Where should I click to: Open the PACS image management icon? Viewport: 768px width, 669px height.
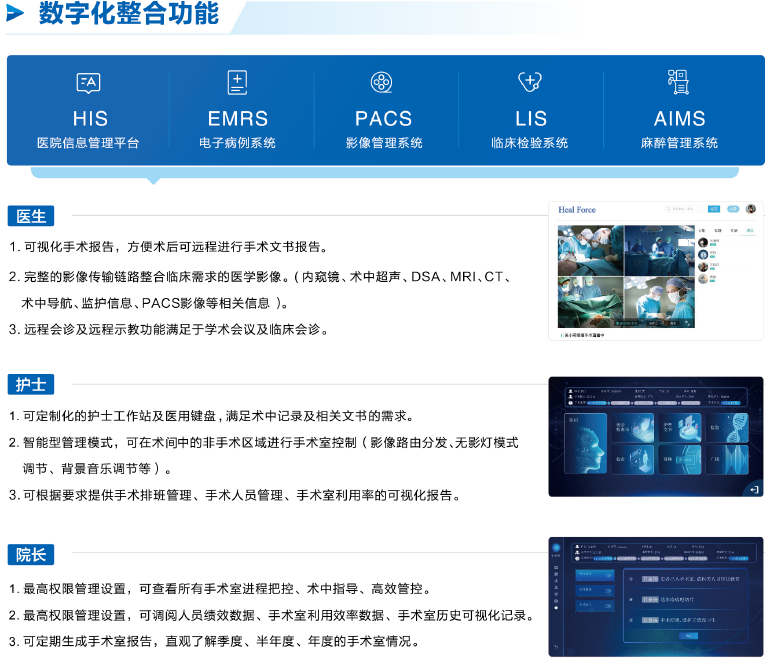click(382, 83)
